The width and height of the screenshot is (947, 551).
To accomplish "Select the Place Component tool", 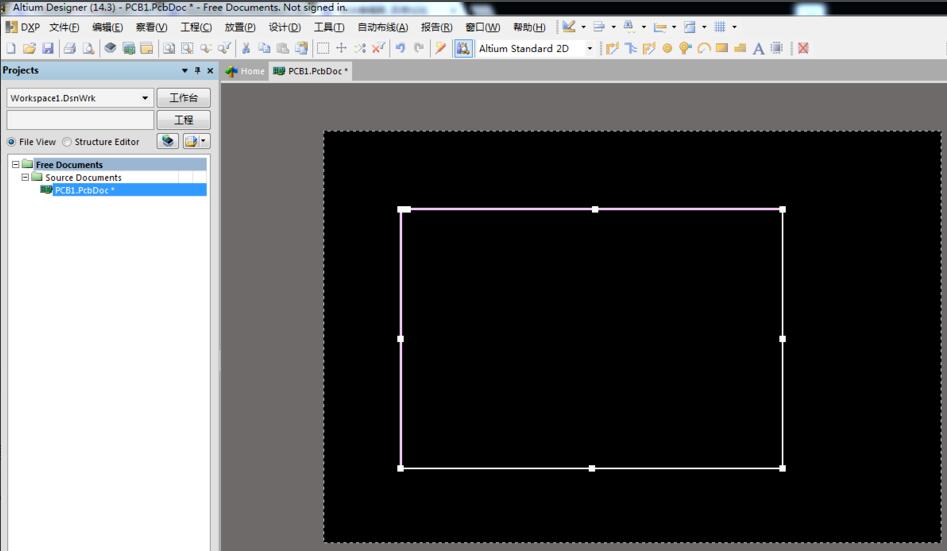I will tap(777, 48).
